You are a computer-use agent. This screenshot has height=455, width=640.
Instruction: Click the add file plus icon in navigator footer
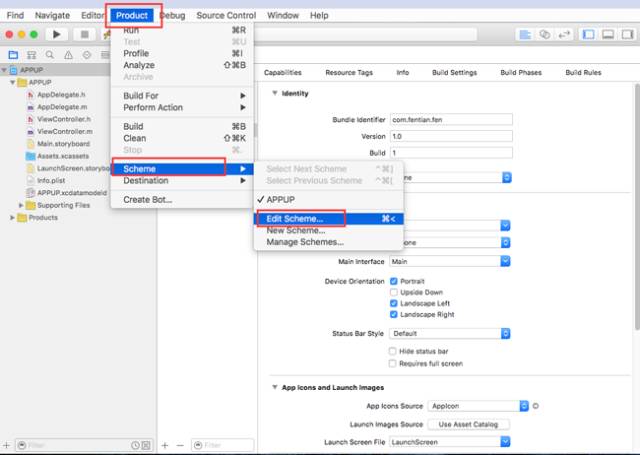tap(6, 445)
